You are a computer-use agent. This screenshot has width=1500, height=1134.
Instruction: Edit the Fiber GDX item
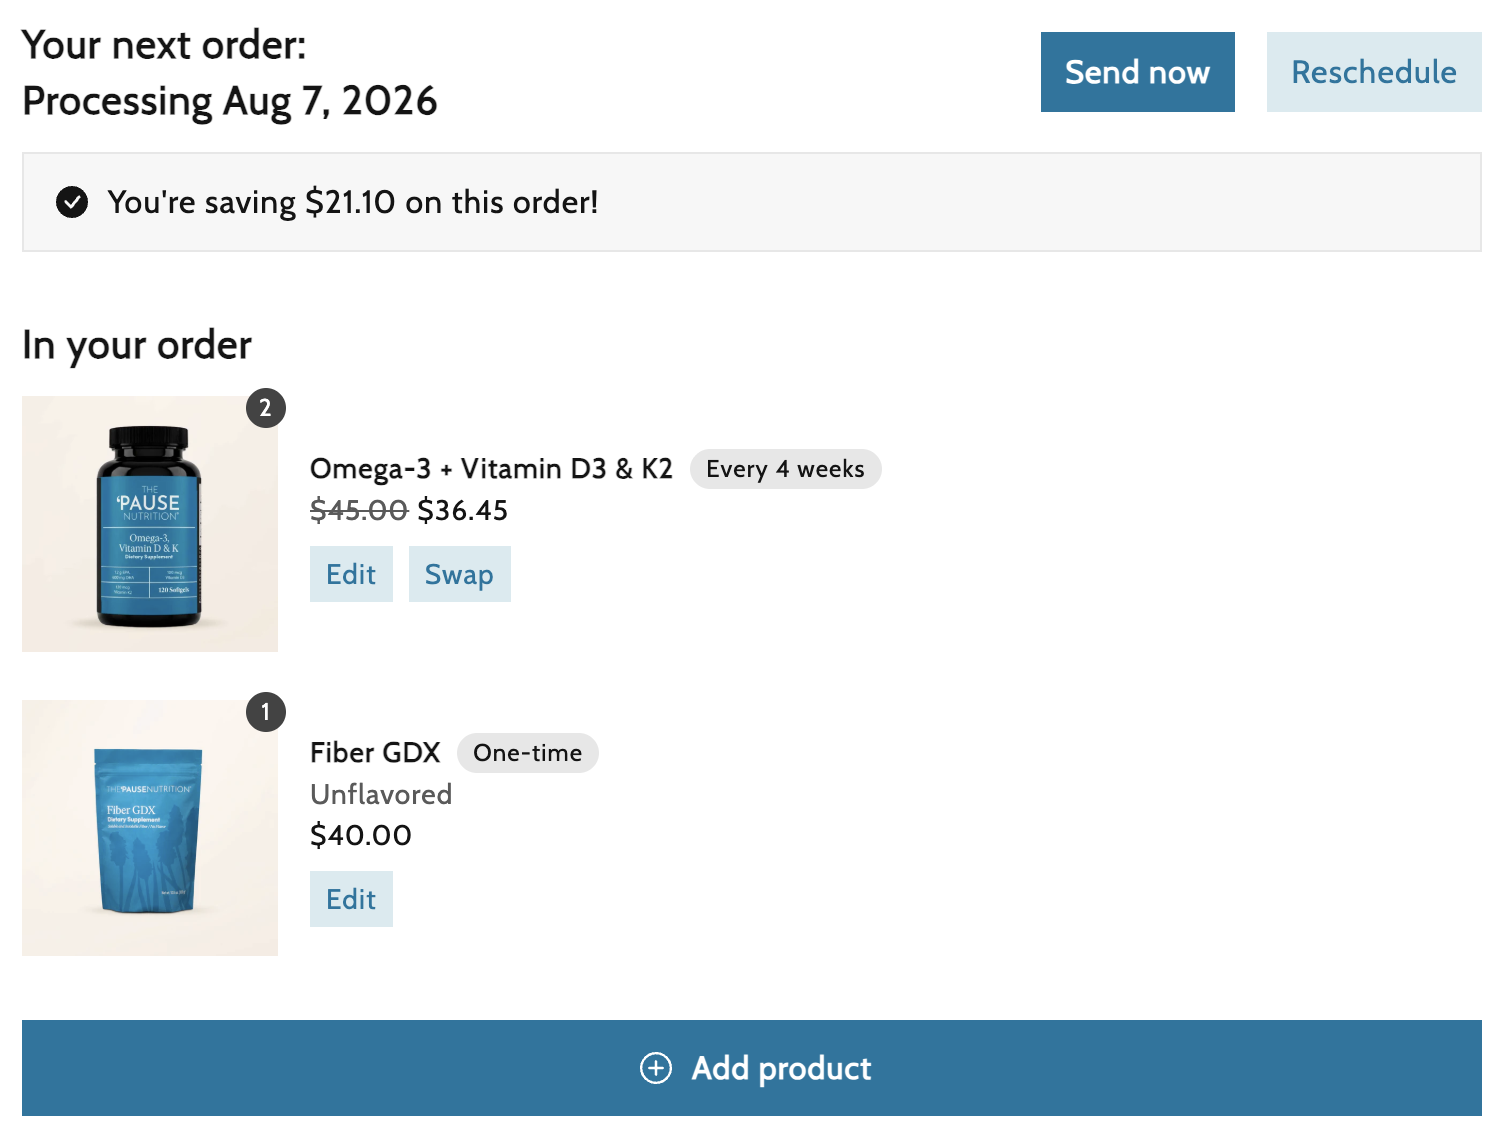[x=351, y=899]
